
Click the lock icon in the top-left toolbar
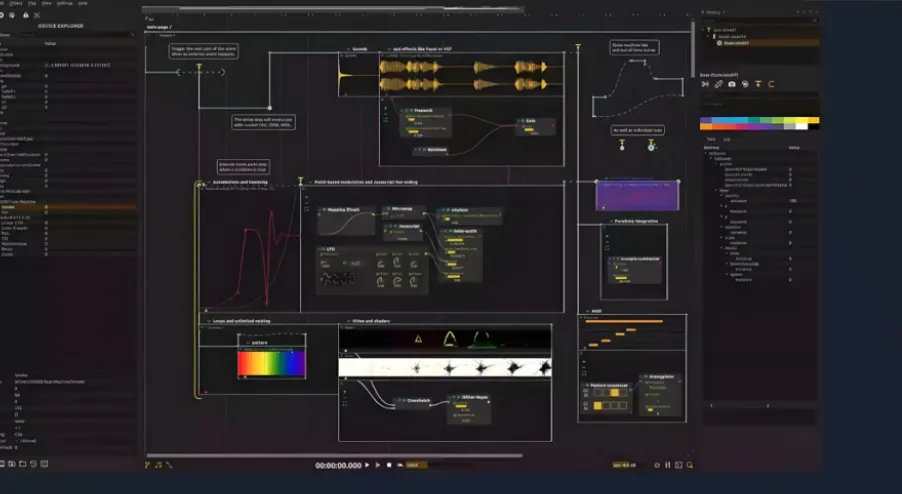pos(24,16)
